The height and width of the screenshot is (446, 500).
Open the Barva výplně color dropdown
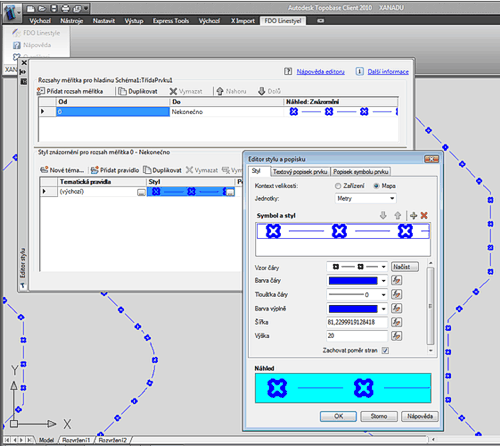(383, 309)
